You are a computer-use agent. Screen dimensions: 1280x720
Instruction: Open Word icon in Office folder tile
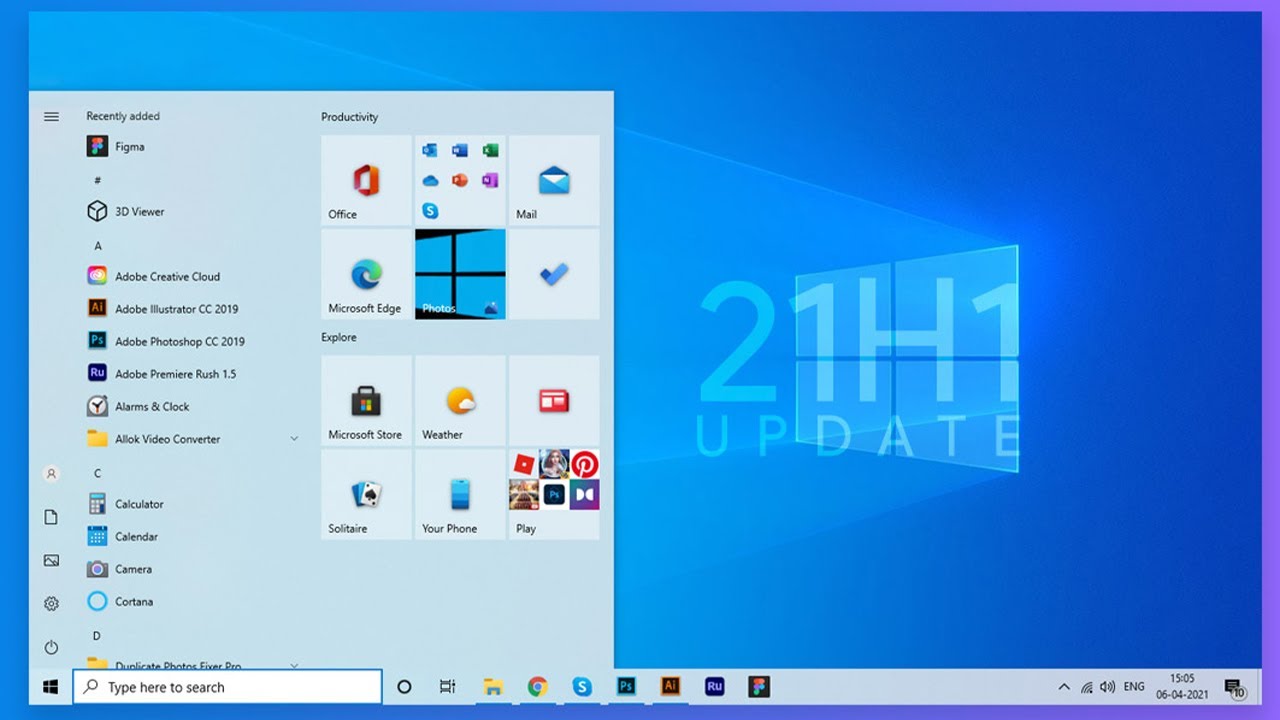click(x=460, y=150)
